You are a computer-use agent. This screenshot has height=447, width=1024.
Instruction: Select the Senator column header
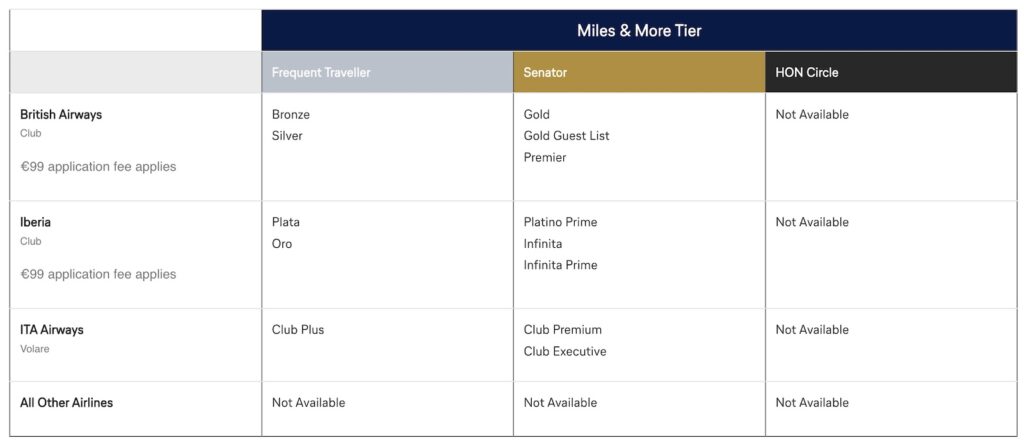tap(545, 73)
